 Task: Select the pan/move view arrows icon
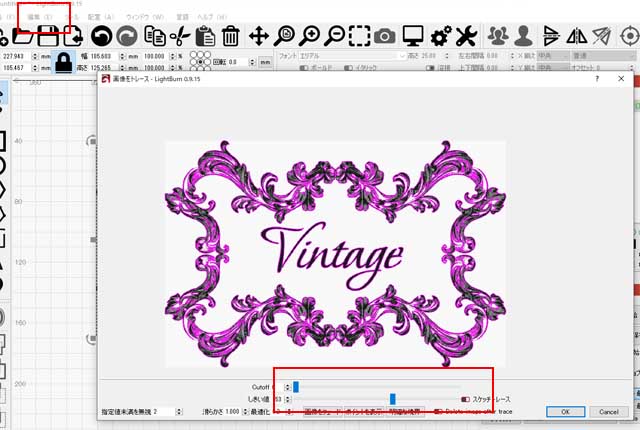(259, 36)
